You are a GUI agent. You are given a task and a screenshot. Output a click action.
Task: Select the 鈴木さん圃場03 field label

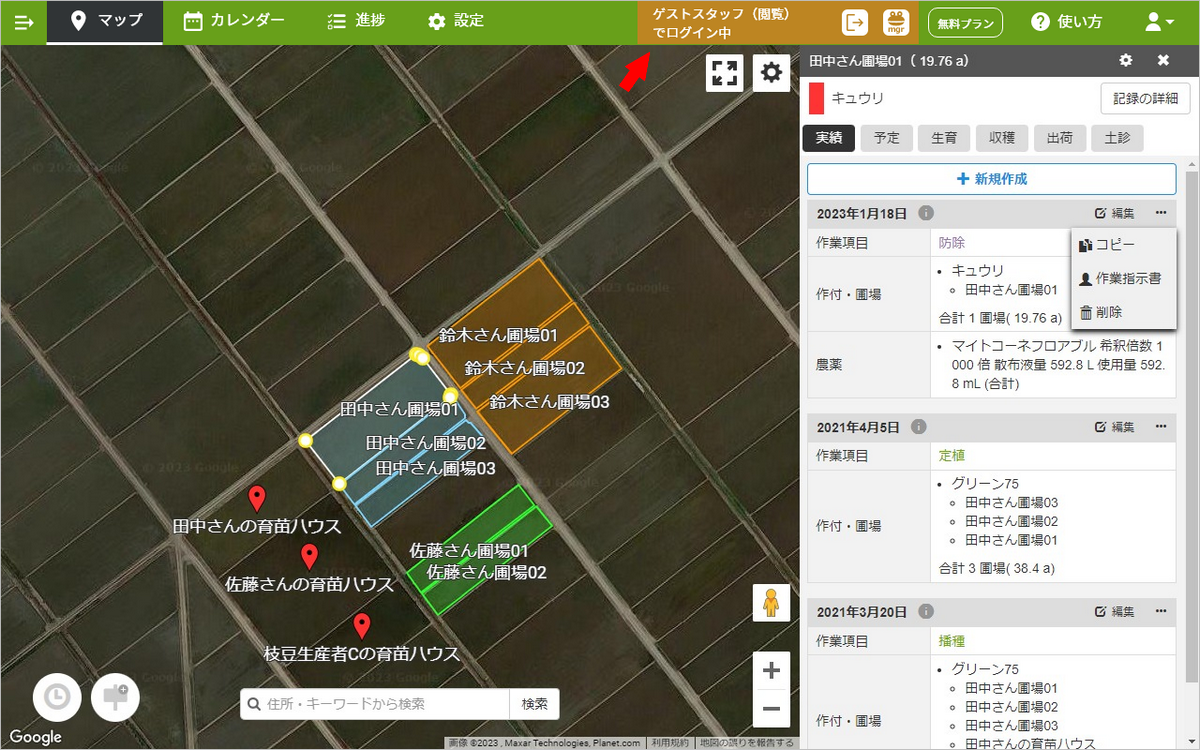pyautogui.click(x=549, y=402)
